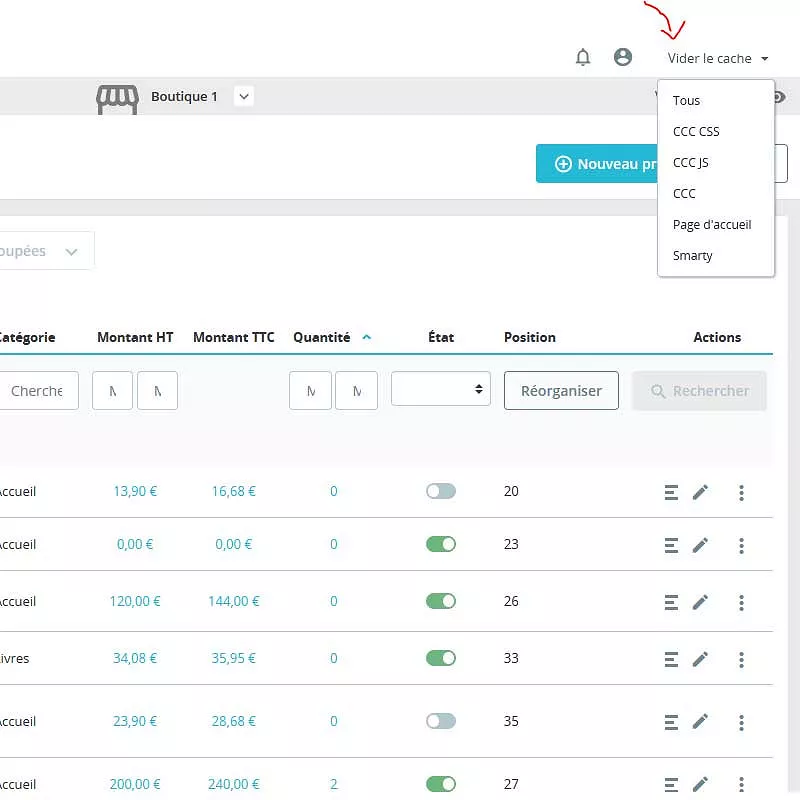Select Page d'accueil cache option
Image resolution: width=800 pixels, height=800 pixels.
point(712,225)
